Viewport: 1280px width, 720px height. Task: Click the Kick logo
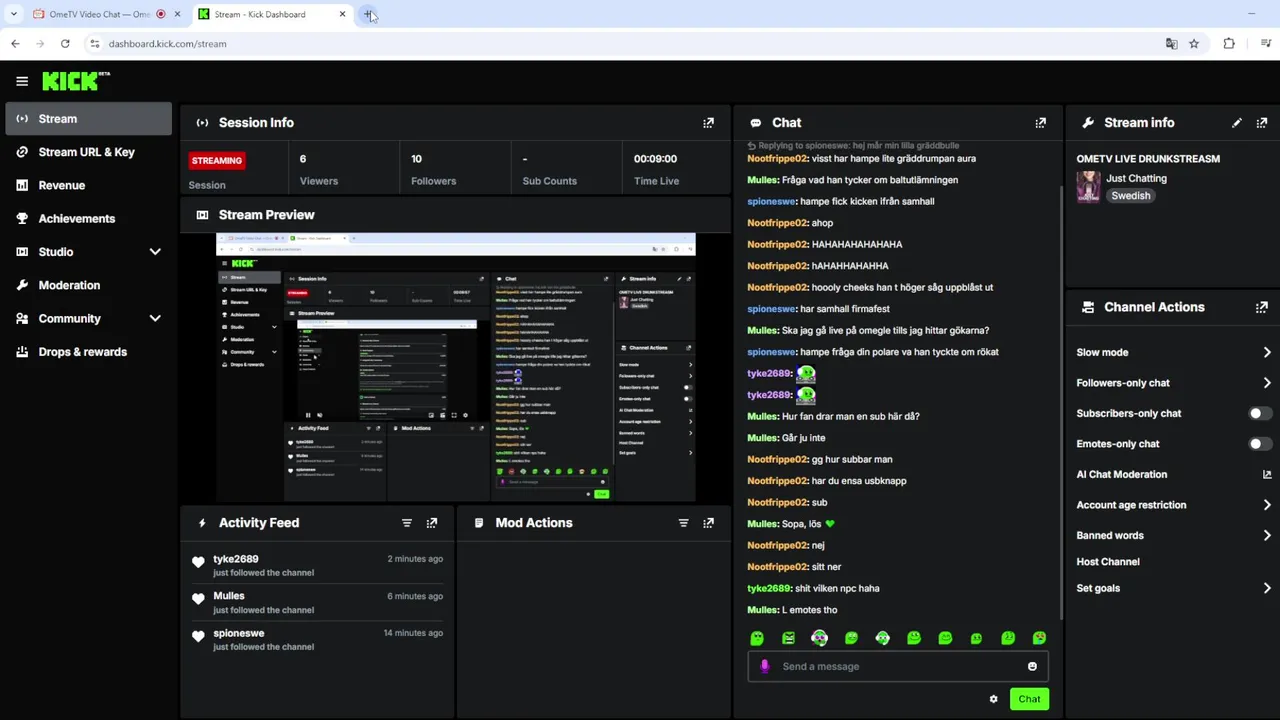75,81
